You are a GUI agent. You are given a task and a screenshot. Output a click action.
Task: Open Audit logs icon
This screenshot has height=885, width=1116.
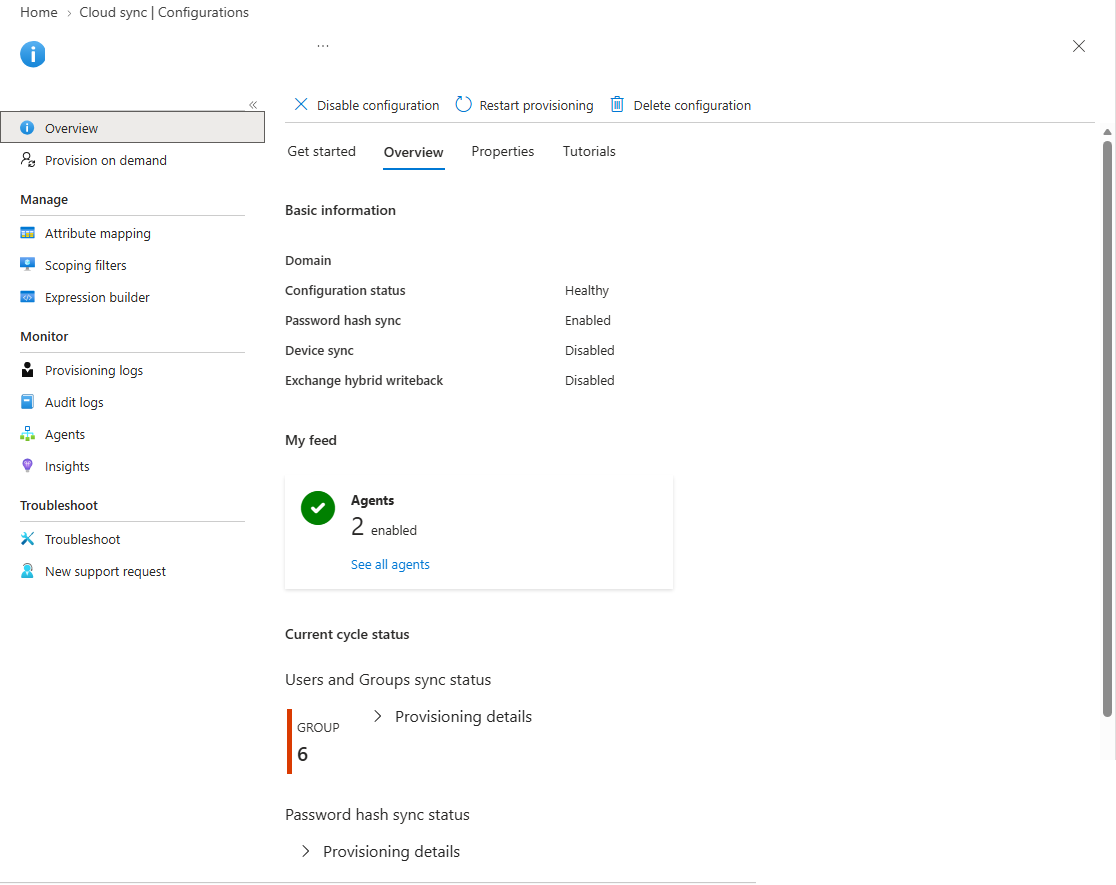click(28, 402)
